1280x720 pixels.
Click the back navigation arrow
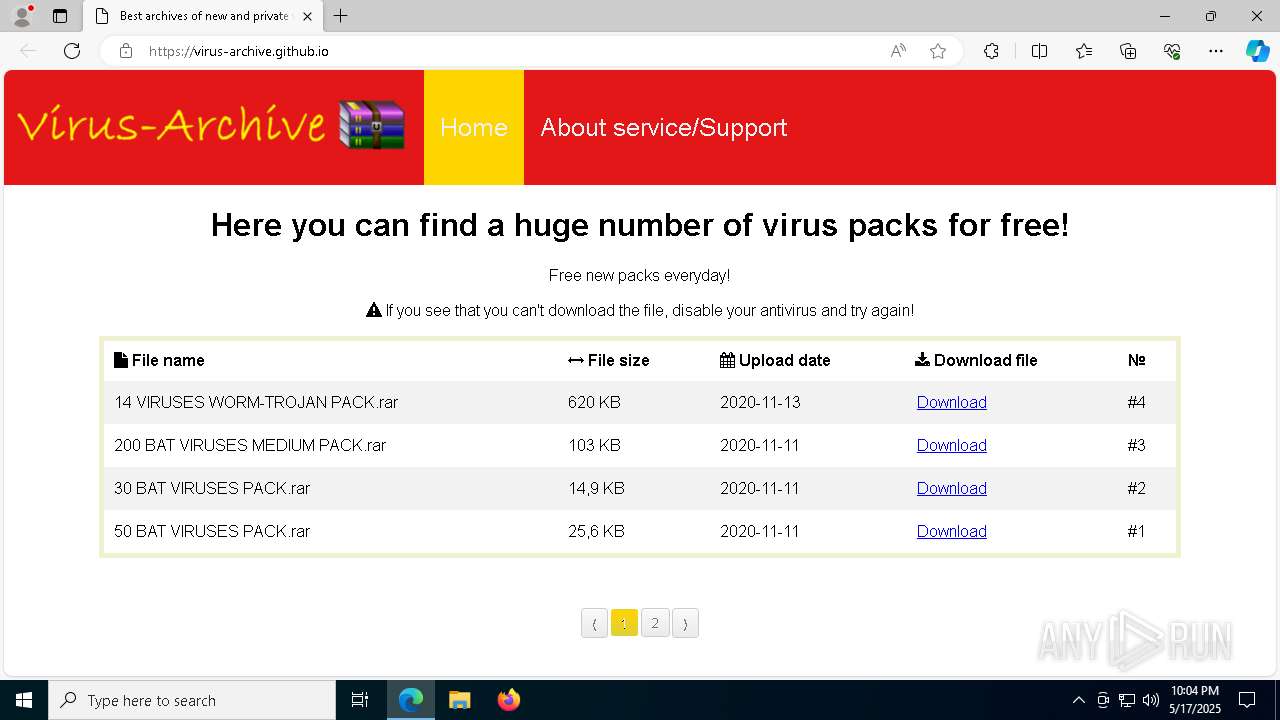28,51
